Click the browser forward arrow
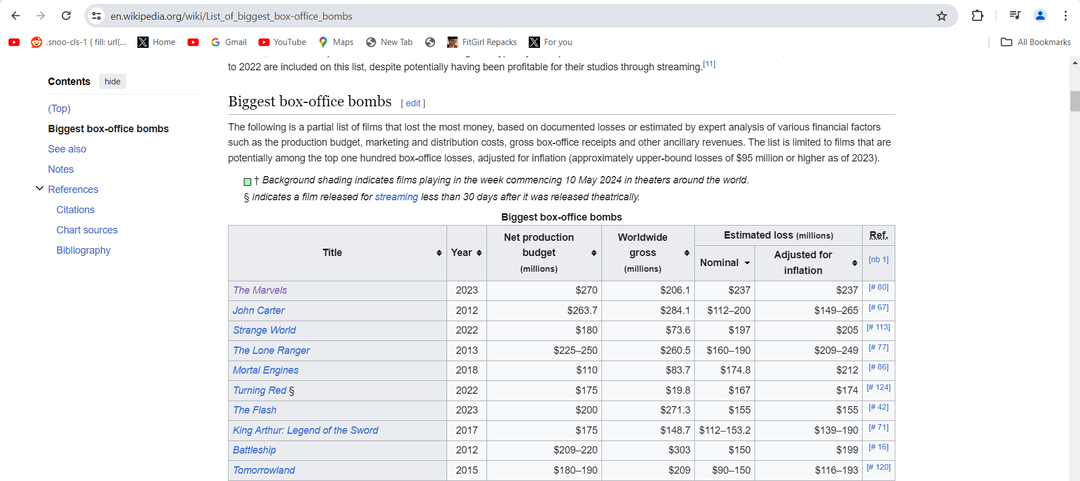1080x481 pixels. [x=41, y=15]
